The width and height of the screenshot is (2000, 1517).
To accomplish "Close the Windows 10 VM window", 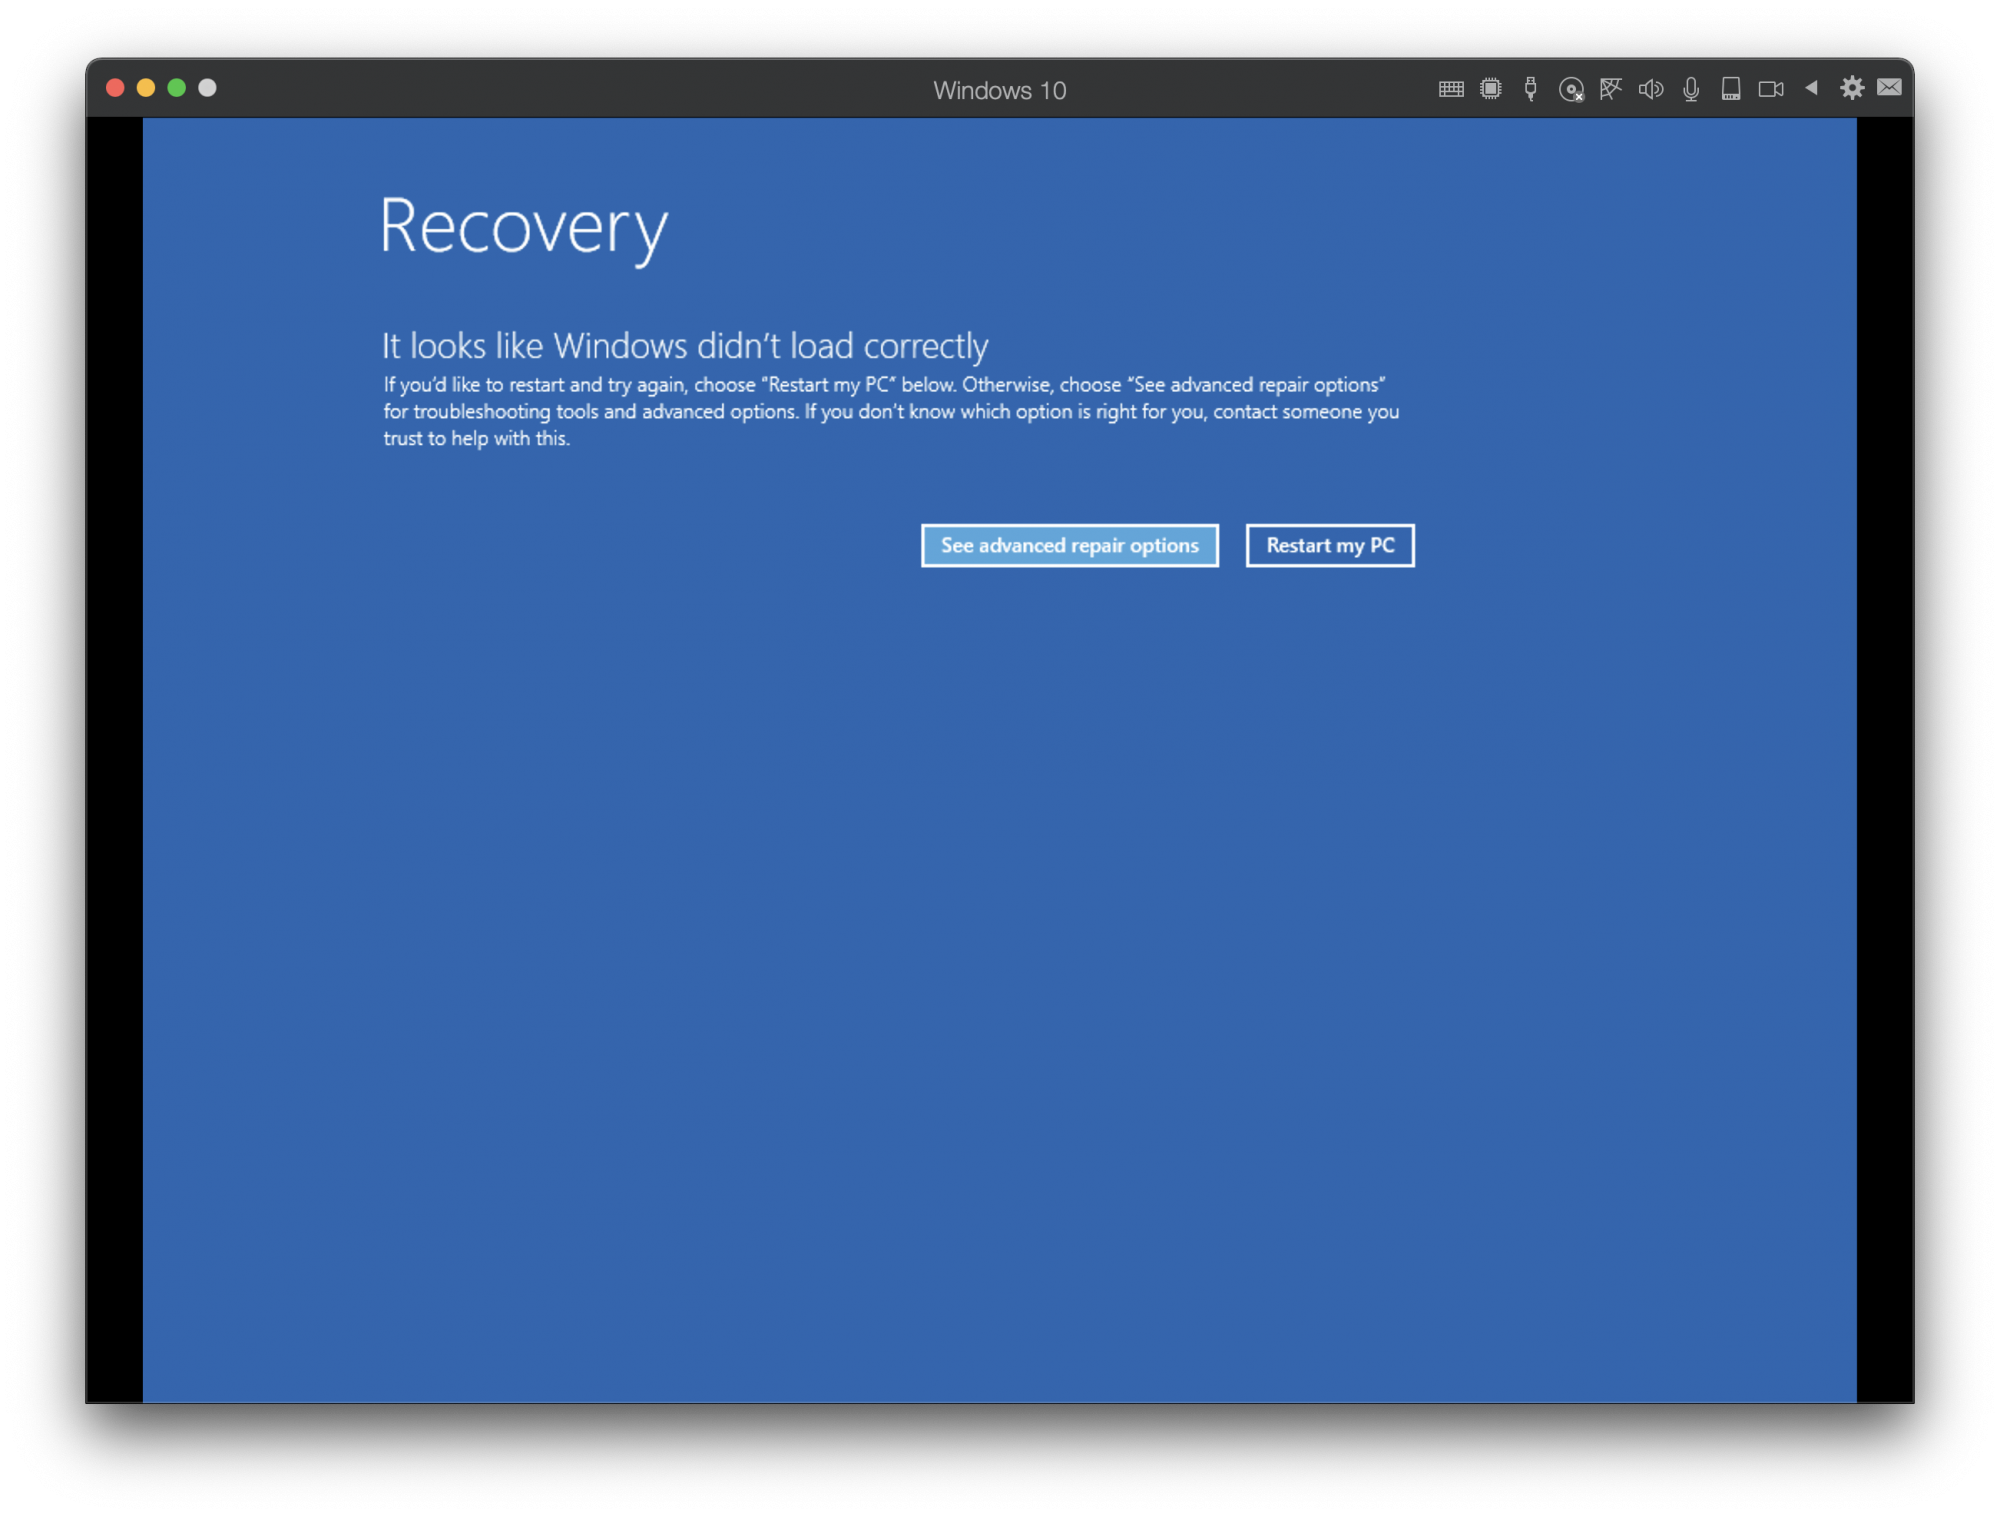I will [115, 88].
